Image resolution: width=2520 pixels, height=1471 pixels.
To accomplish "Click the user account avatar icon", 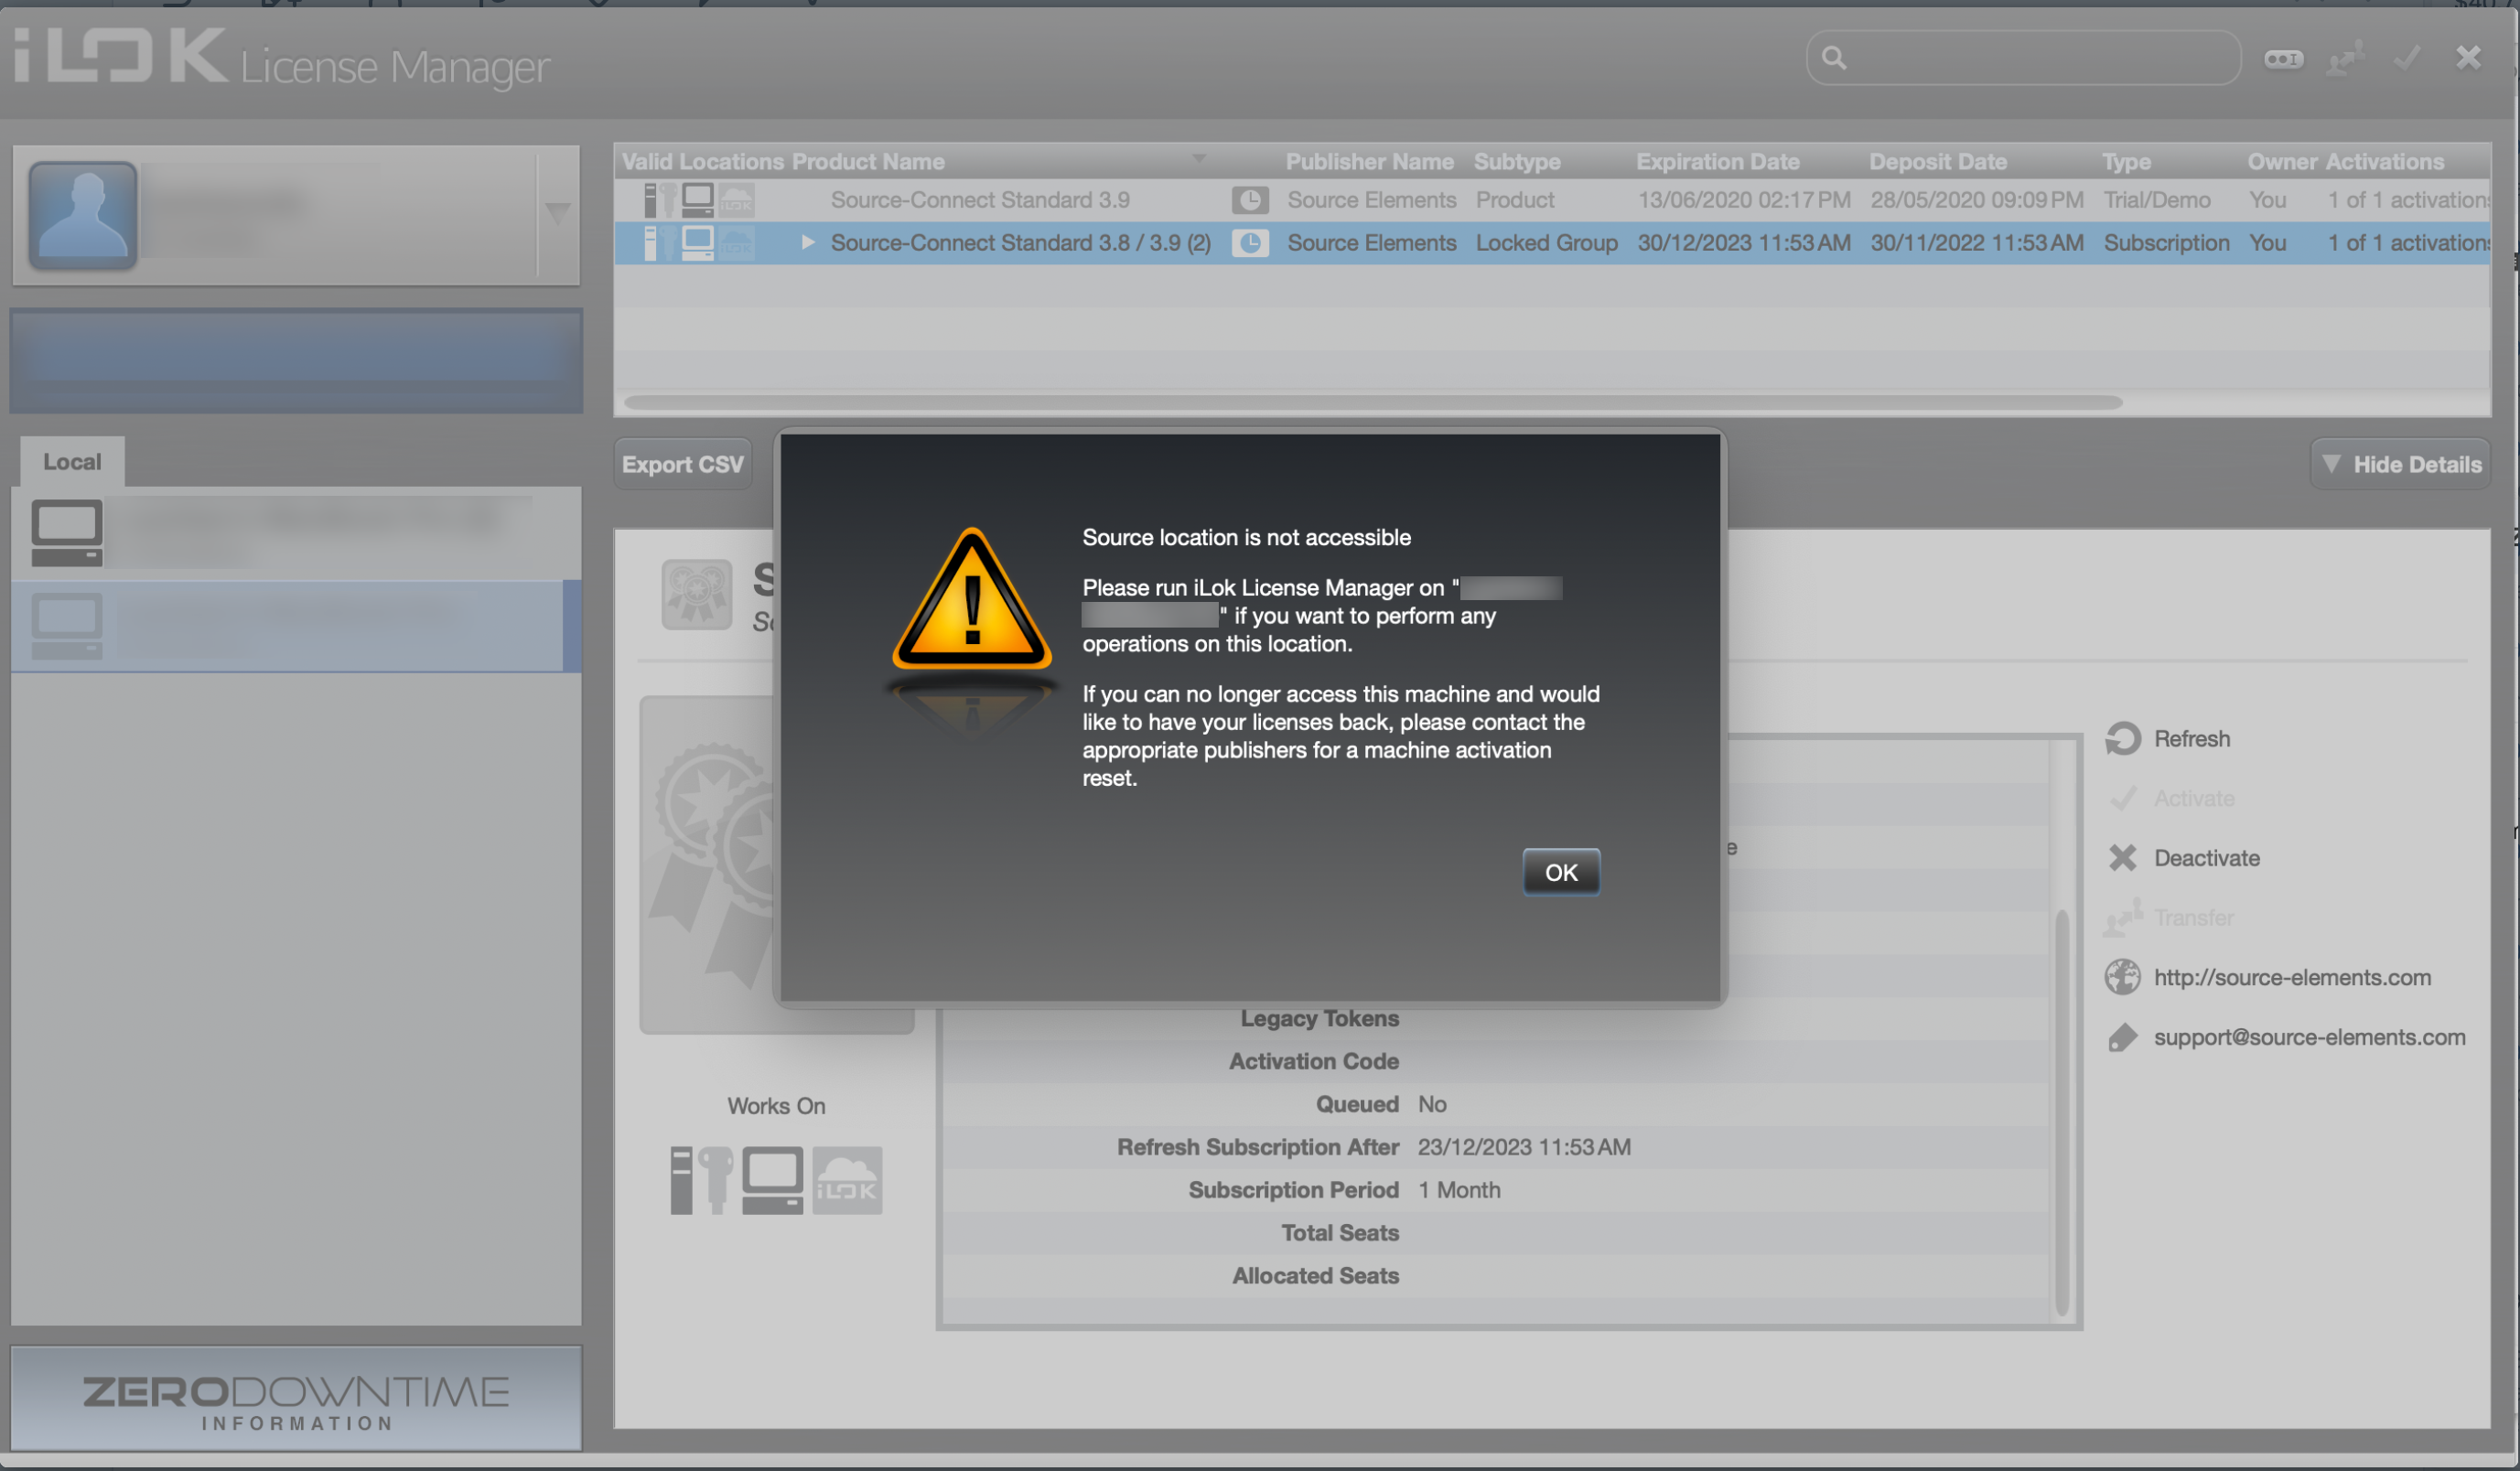I will (x=83, y=214).
